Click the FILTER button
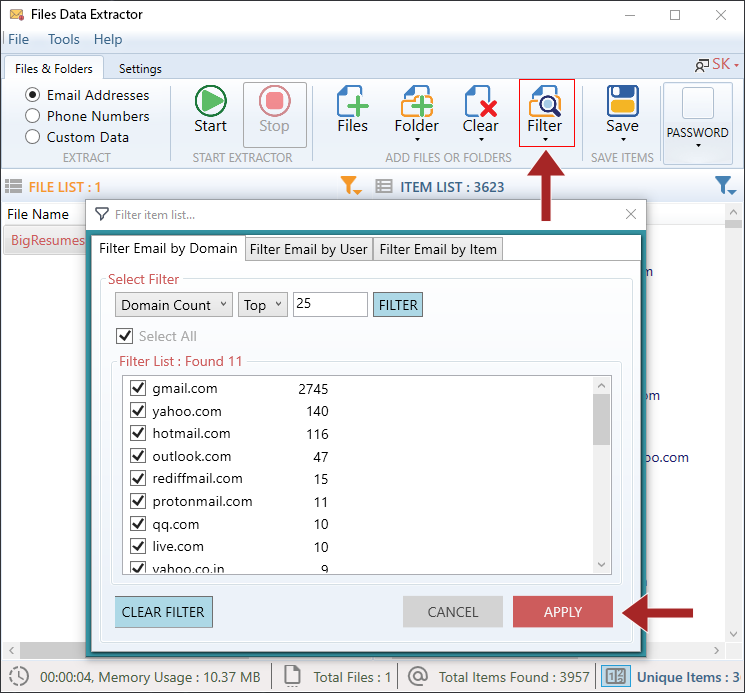Image resolution: width=745 pixels, height=693 pixels. point(398,305)
